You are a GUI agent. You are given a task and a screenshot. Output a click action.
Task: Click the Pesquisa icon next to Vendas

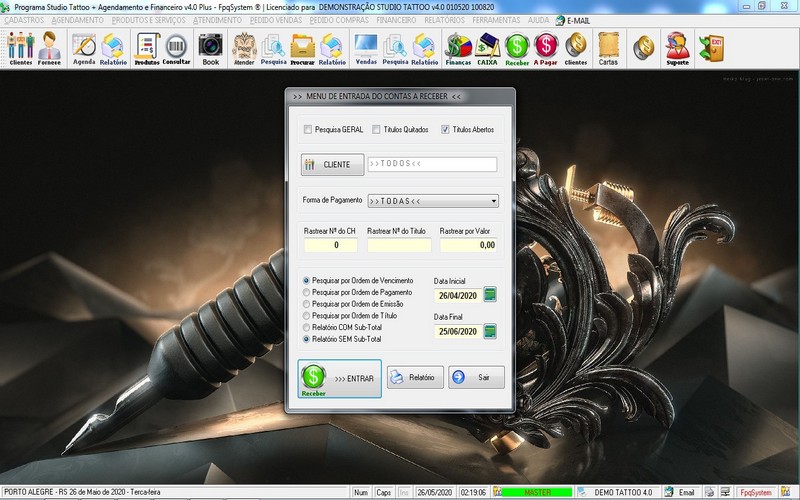pos(395,48)
